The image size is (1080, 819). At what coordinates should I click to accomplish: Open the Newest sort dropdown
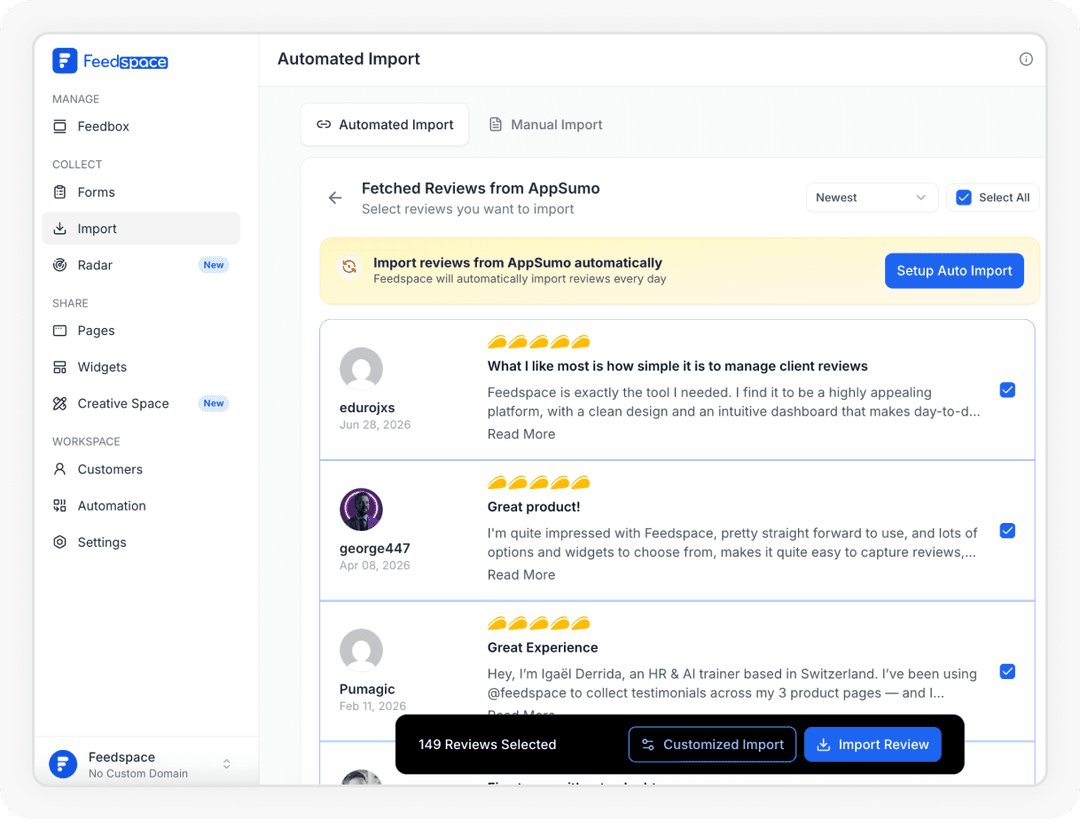872,198
